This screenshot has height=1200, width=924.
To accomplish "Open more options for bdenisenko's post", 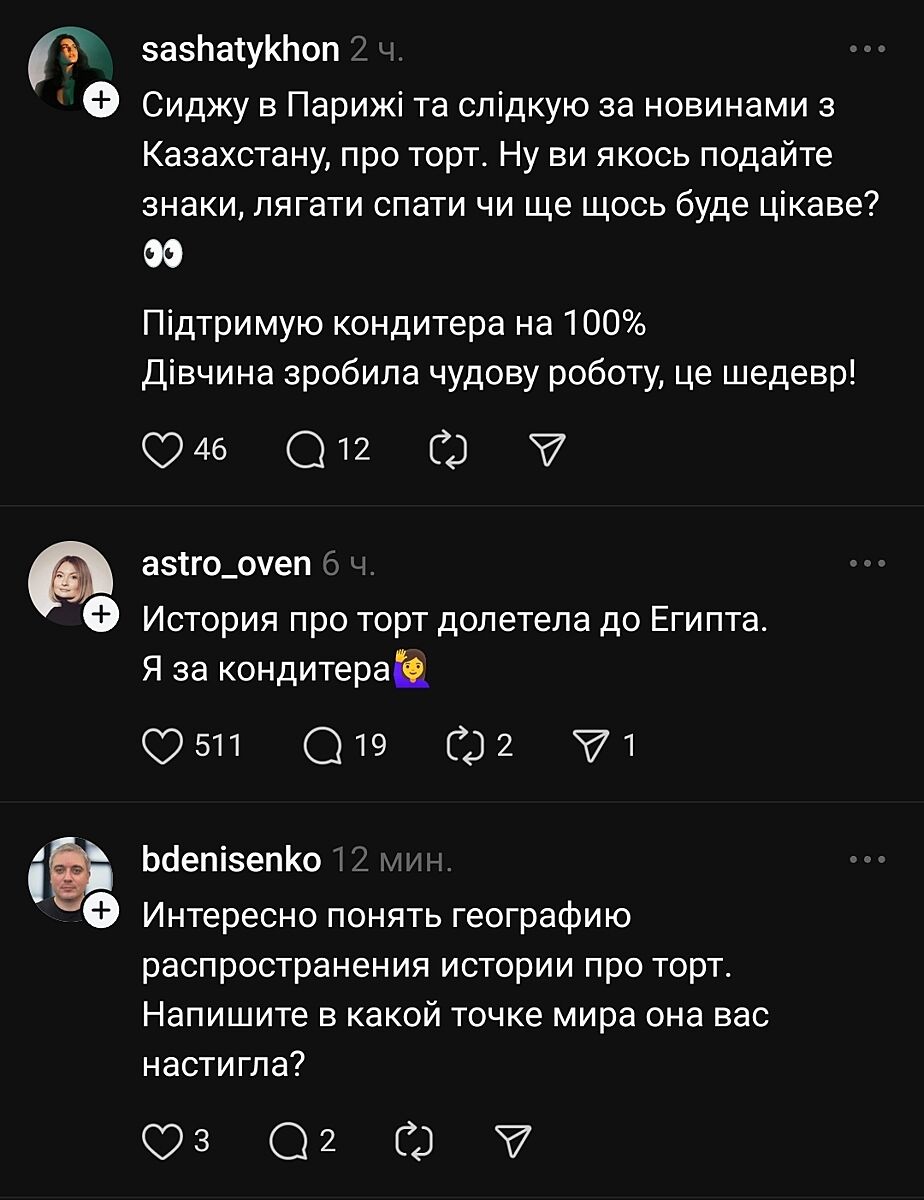I will 866,859.
